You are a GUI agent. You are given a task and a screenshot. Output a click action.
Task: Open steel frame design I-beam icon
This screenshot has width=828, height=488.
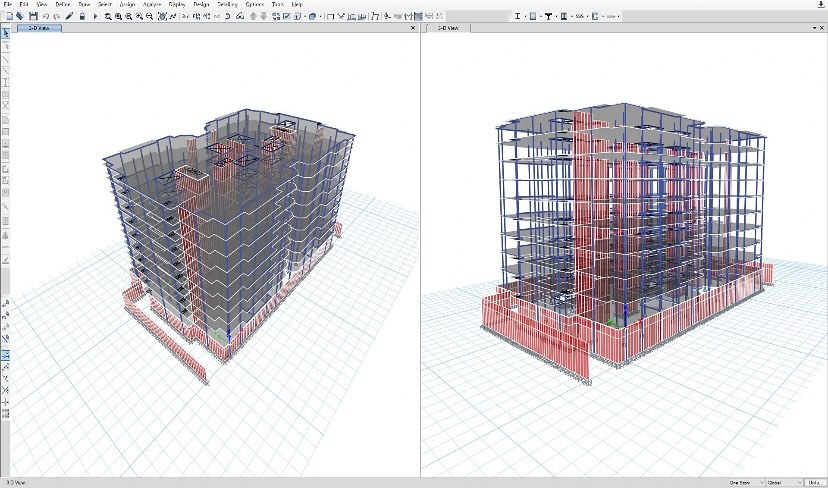tap(518, 17)
